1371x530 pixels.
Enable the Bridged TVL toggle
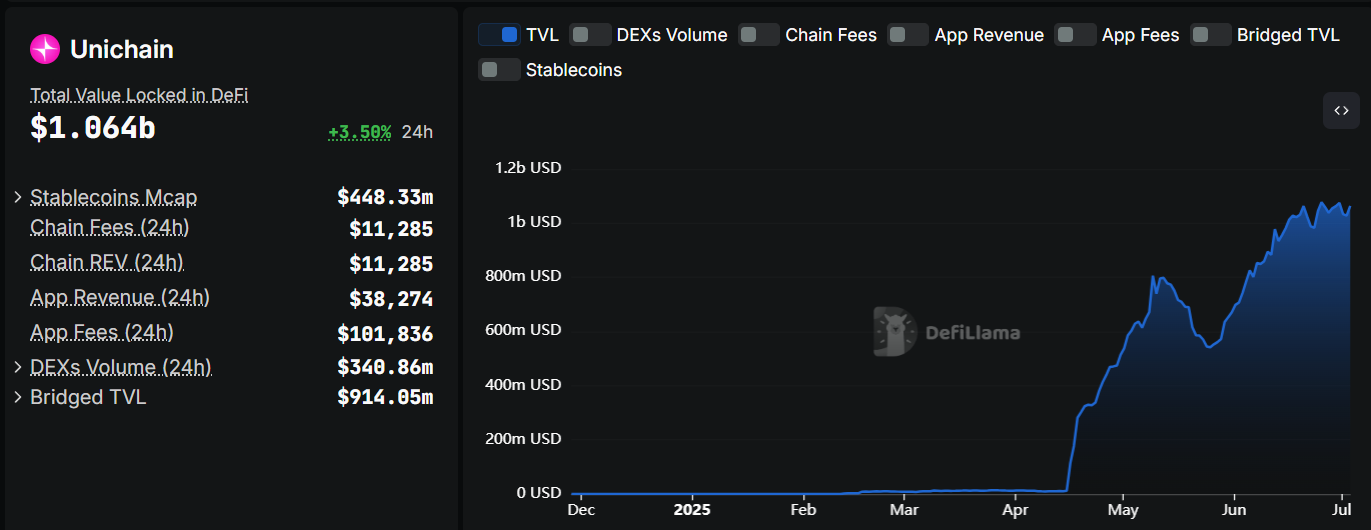(x=1210, y=35)
